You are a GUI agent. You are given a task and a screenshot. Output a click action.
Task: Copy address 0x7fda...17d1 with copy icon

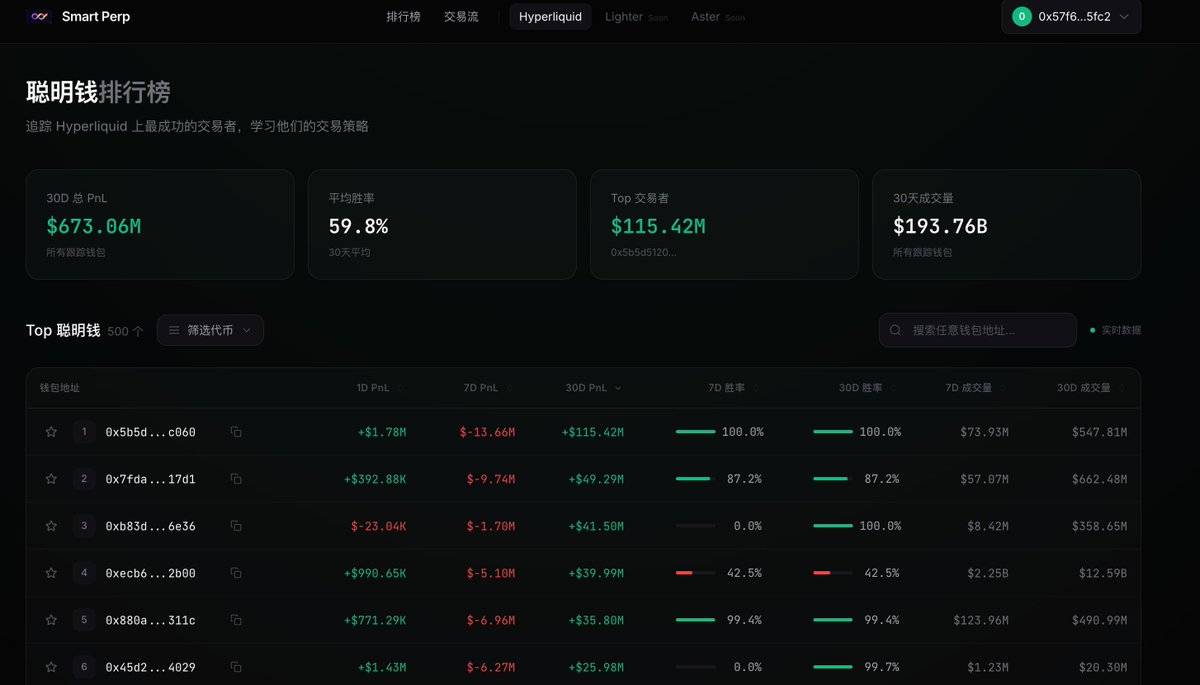(x=236, y=479)
